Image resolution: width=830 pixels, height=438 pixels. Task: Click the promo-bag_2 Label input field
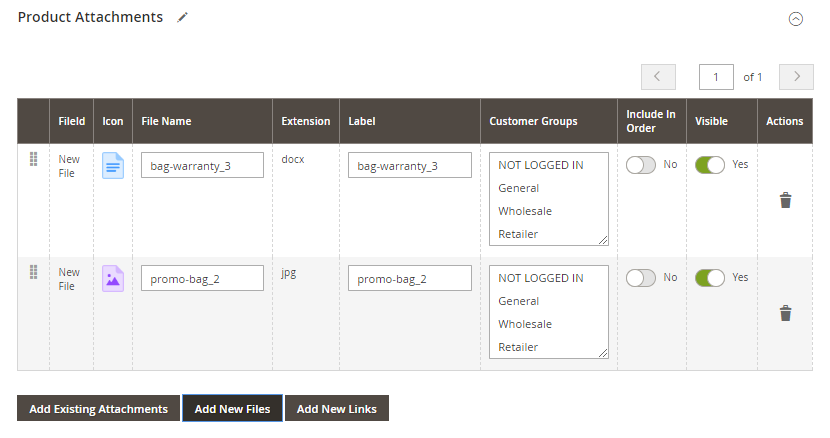click(x=409, y=278)
